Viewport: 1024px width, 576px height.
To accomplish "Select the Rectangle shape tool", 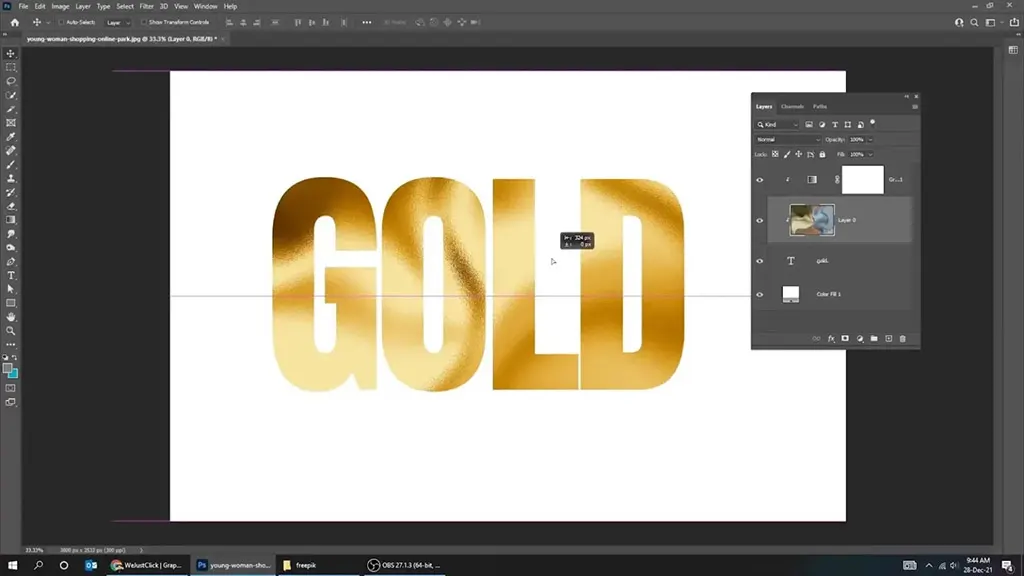I will pos(10,303).
